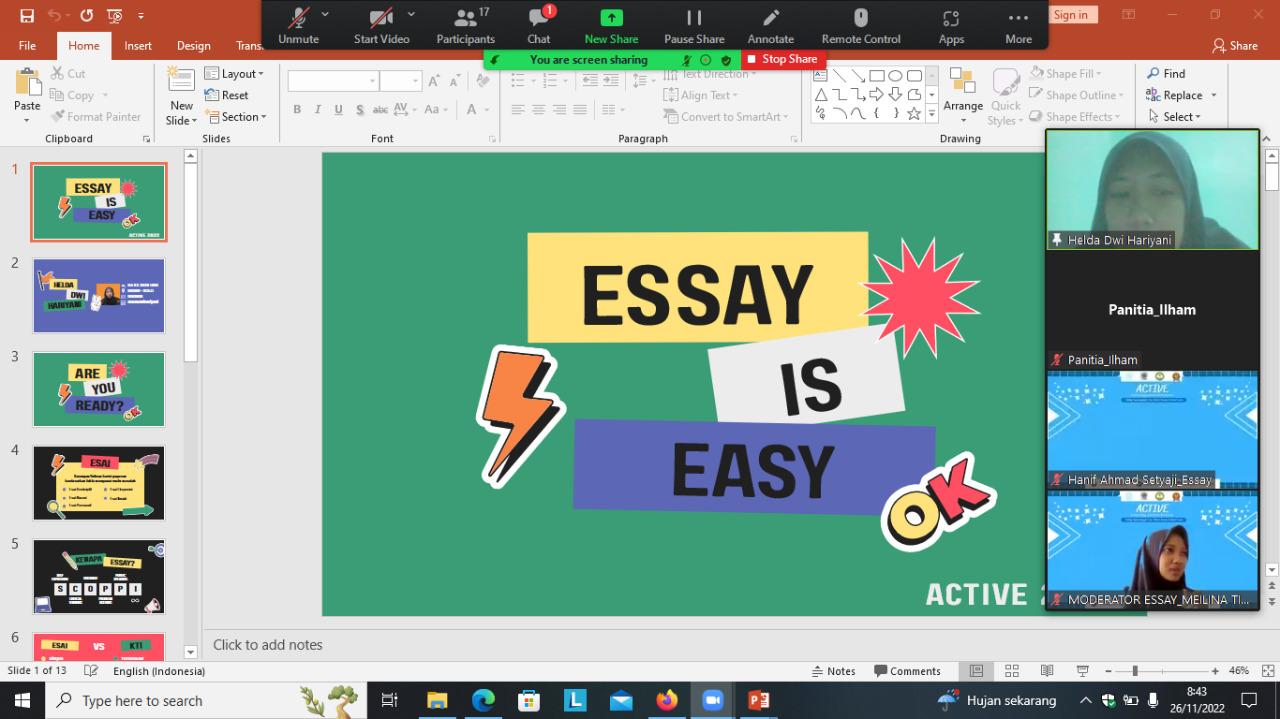Select slide 3 thumbnail Are You Ready
The image size is (1280, 719).
pyautogui.click(x=99, y=389)
